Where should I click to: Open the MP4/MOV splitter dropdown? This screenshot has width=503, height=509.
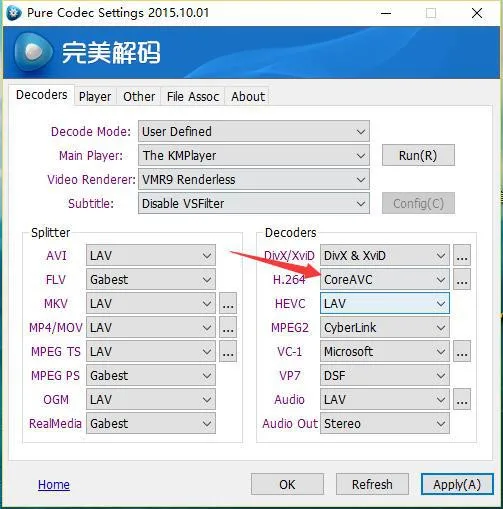point(151,327)
